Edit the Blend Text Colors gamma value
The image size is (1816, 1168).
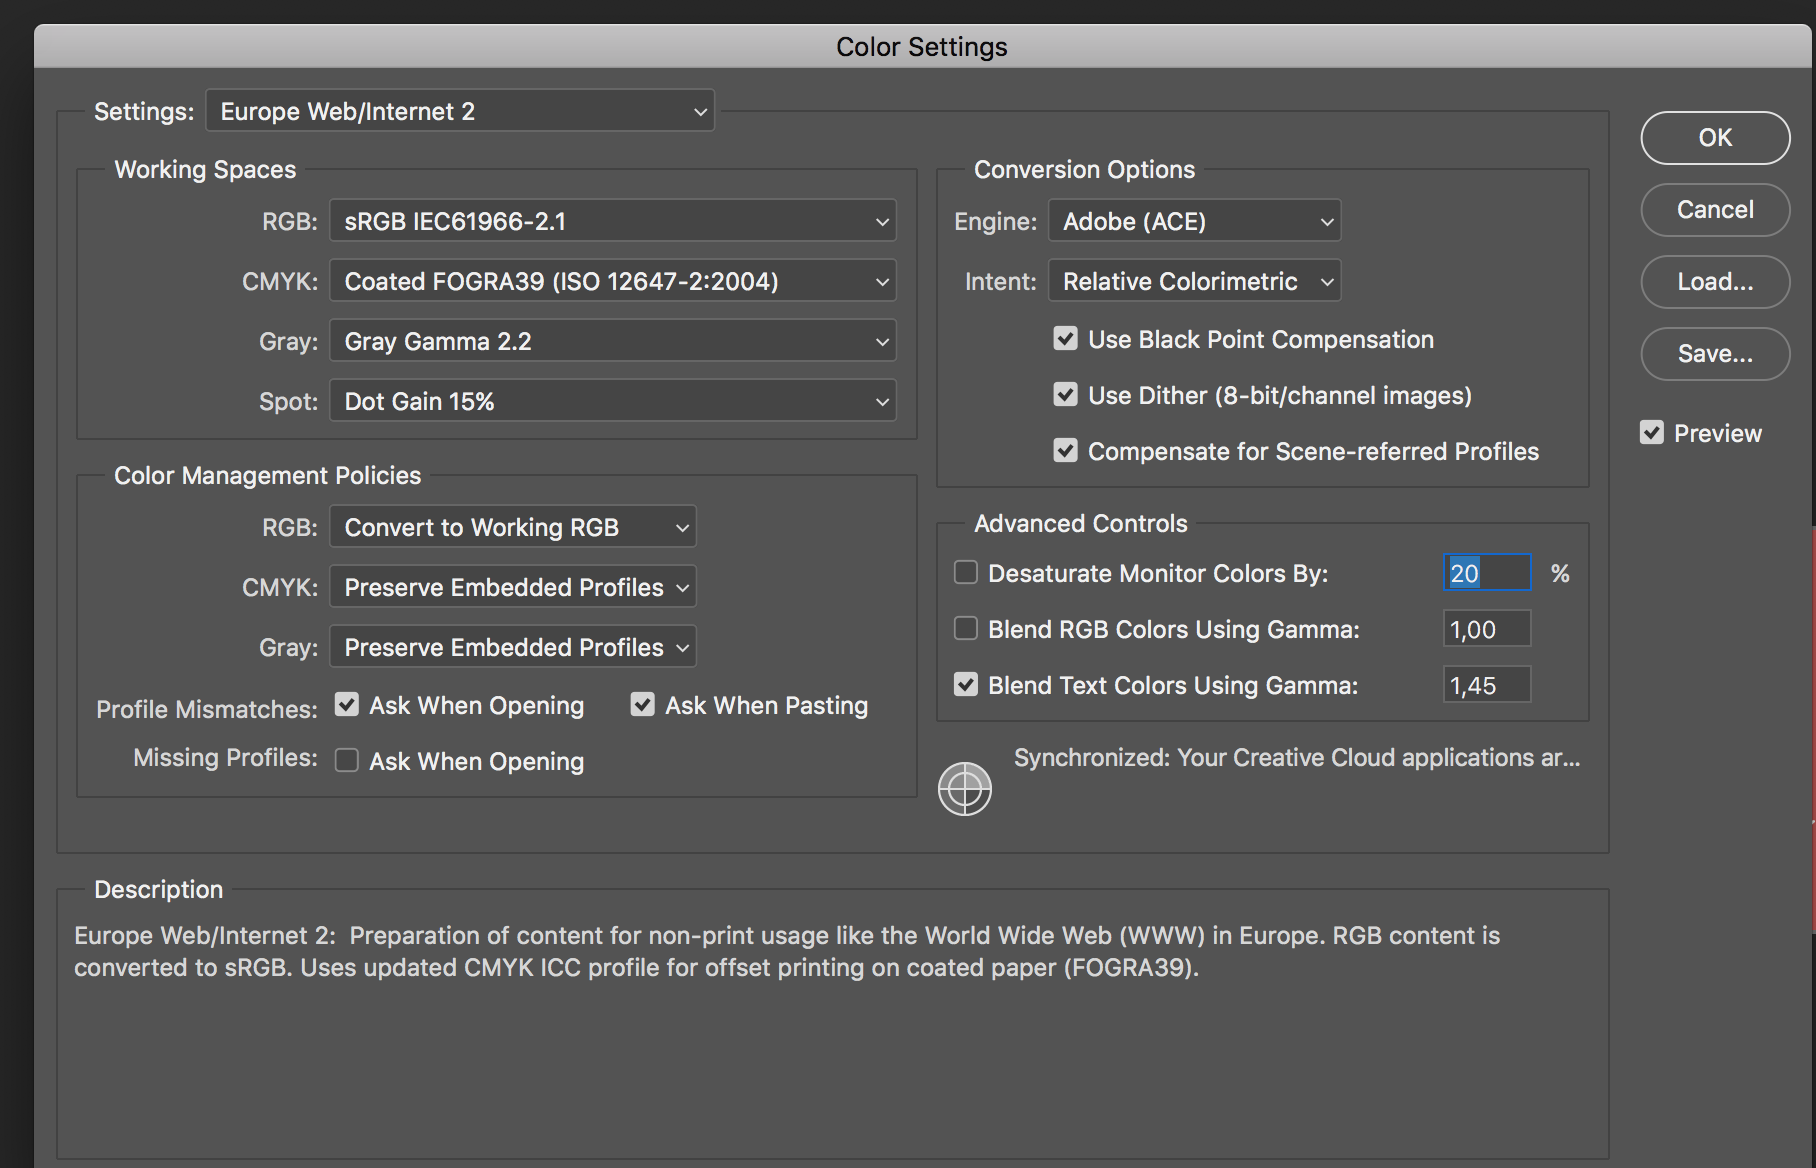[1486, 684]
